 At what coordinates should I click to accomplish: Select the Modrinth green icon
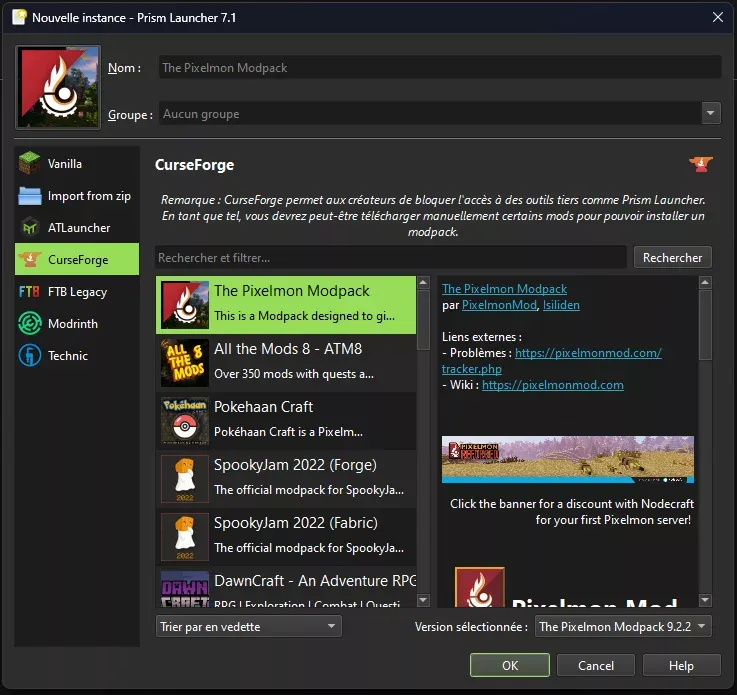(x=30, y=323)
